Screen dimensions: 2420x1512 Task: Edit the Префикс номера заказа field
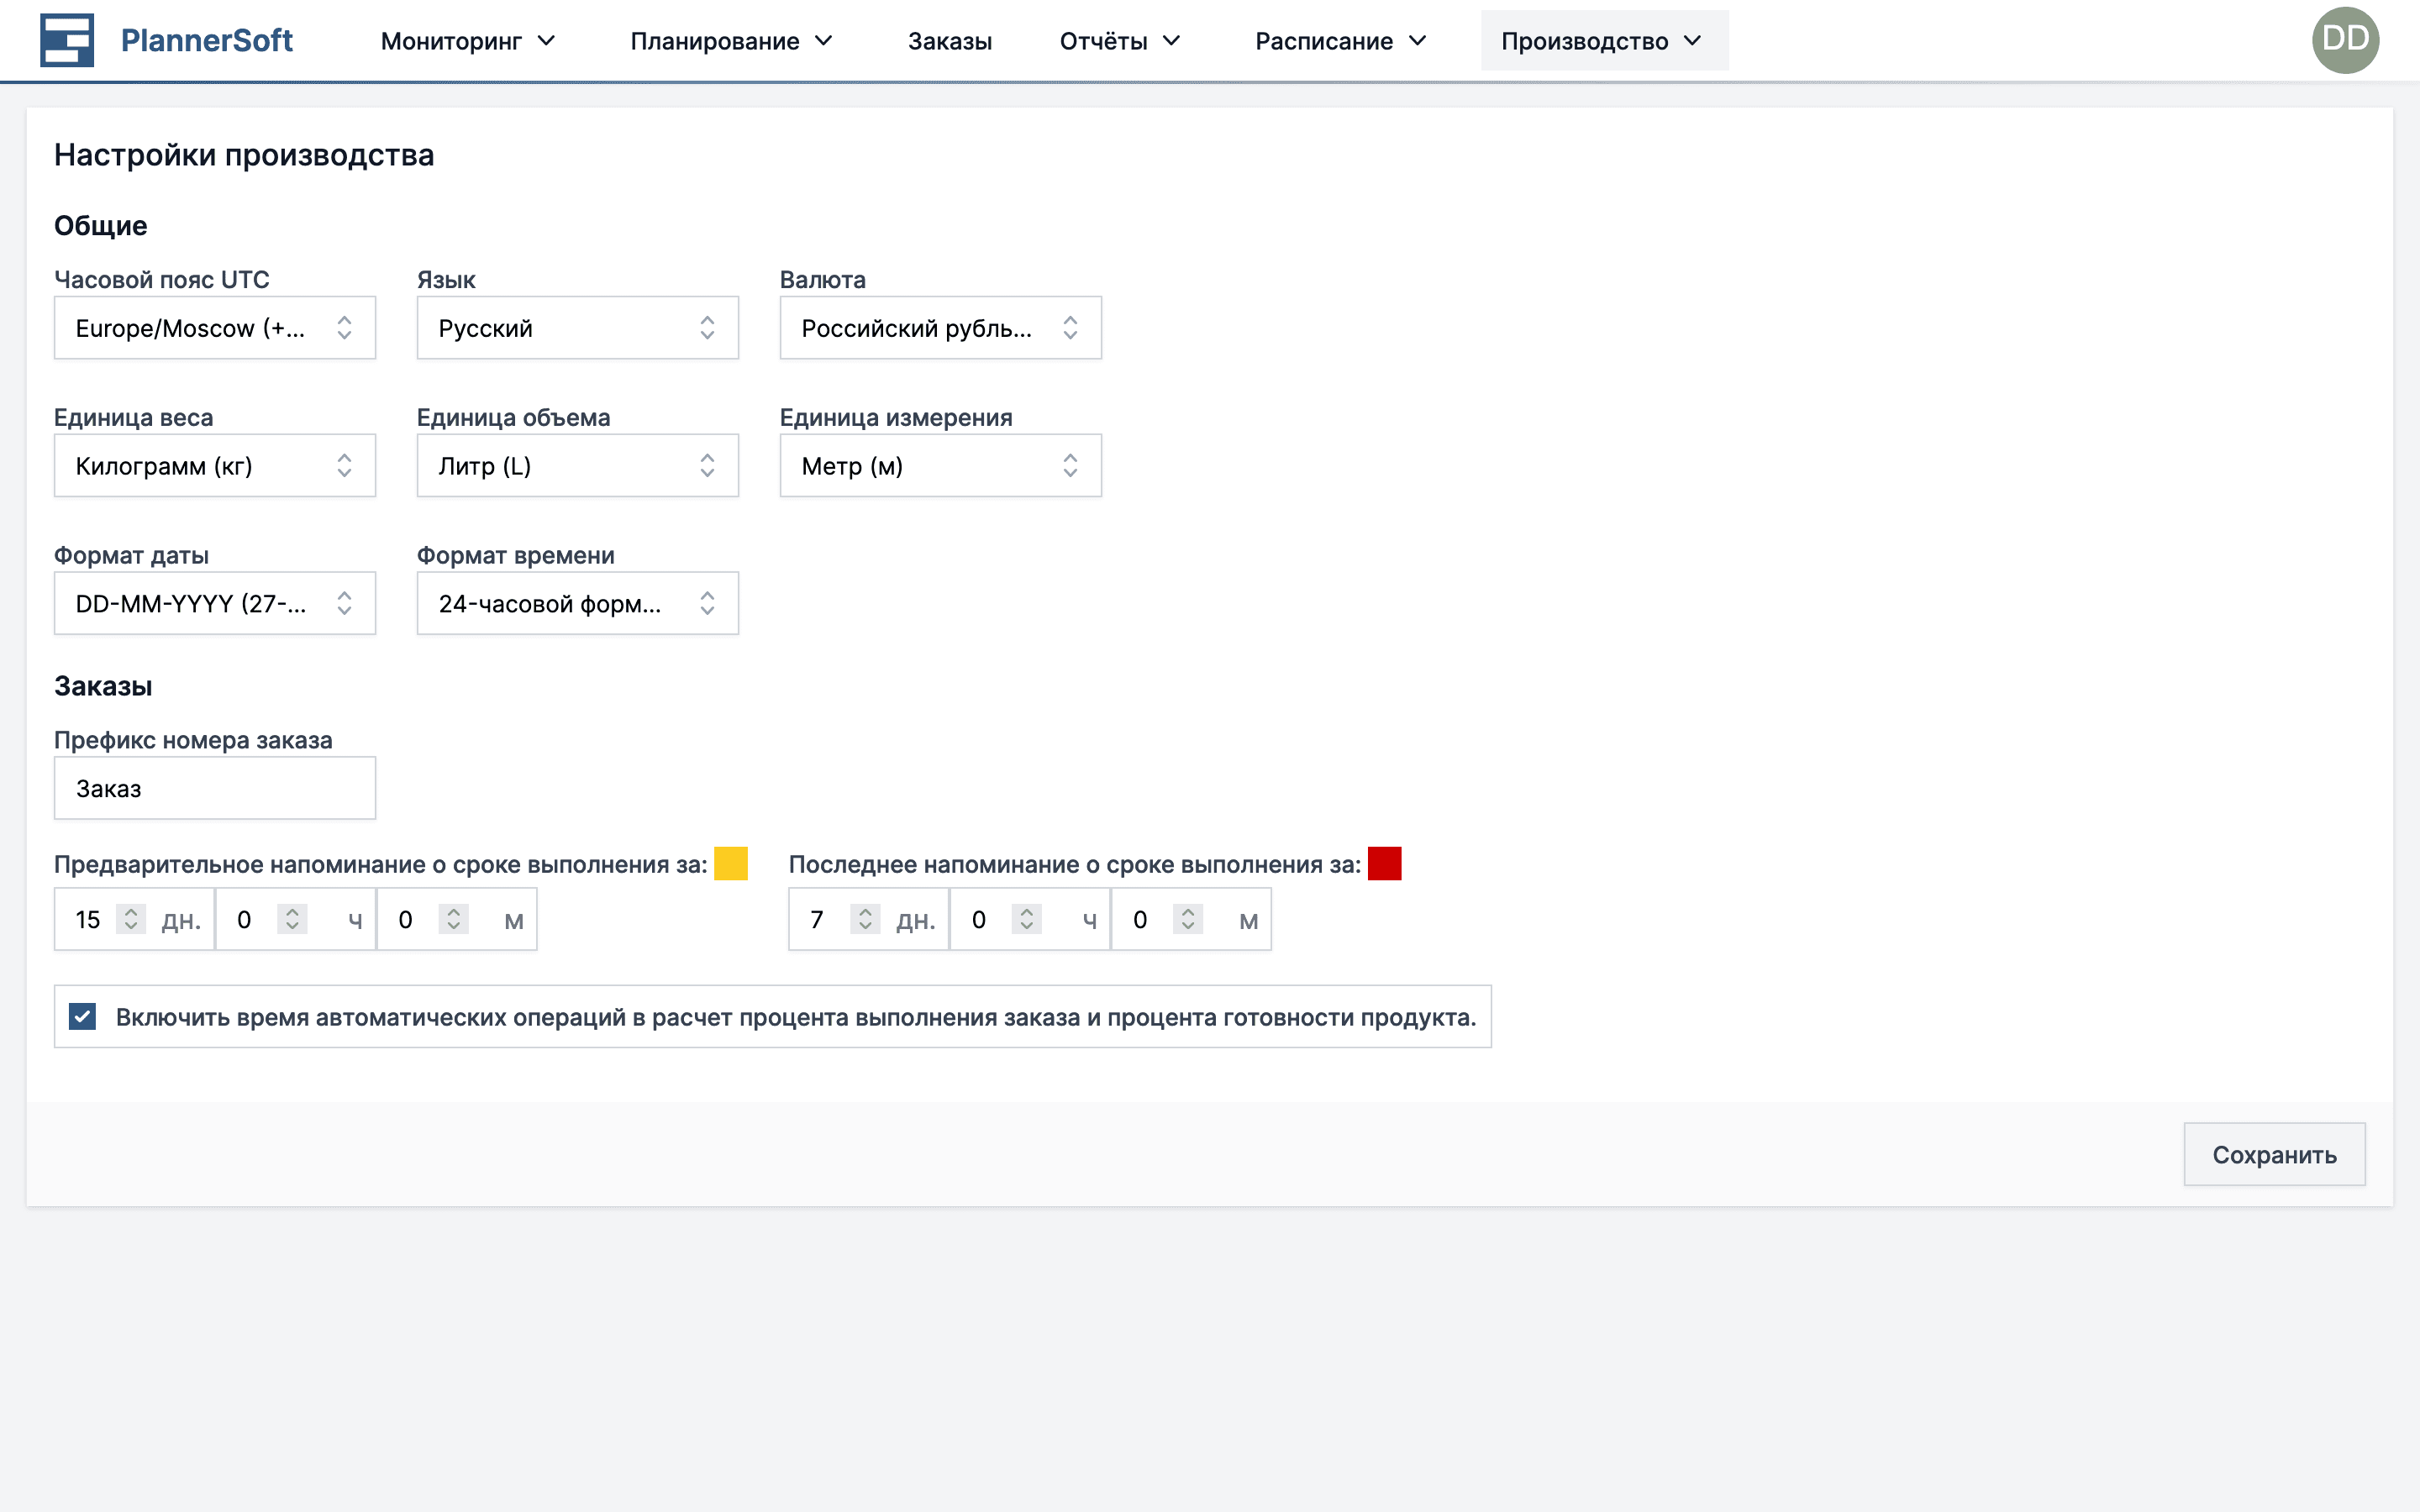click(214, 788)
